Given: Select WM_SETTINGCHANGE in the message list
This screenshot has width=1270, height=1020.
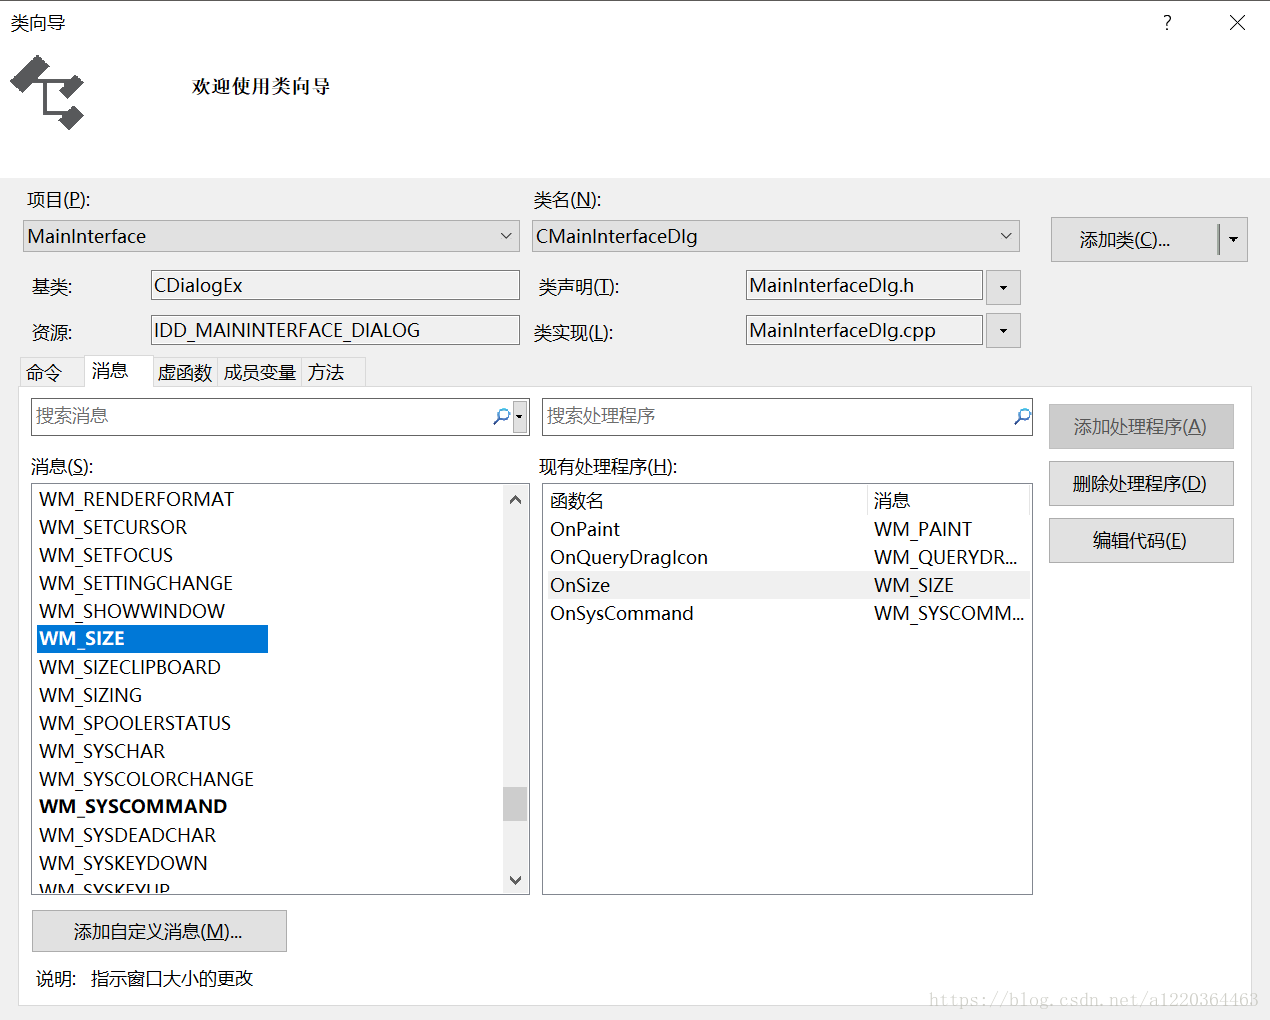Looking at the screenshot, I should coord(136,583).
